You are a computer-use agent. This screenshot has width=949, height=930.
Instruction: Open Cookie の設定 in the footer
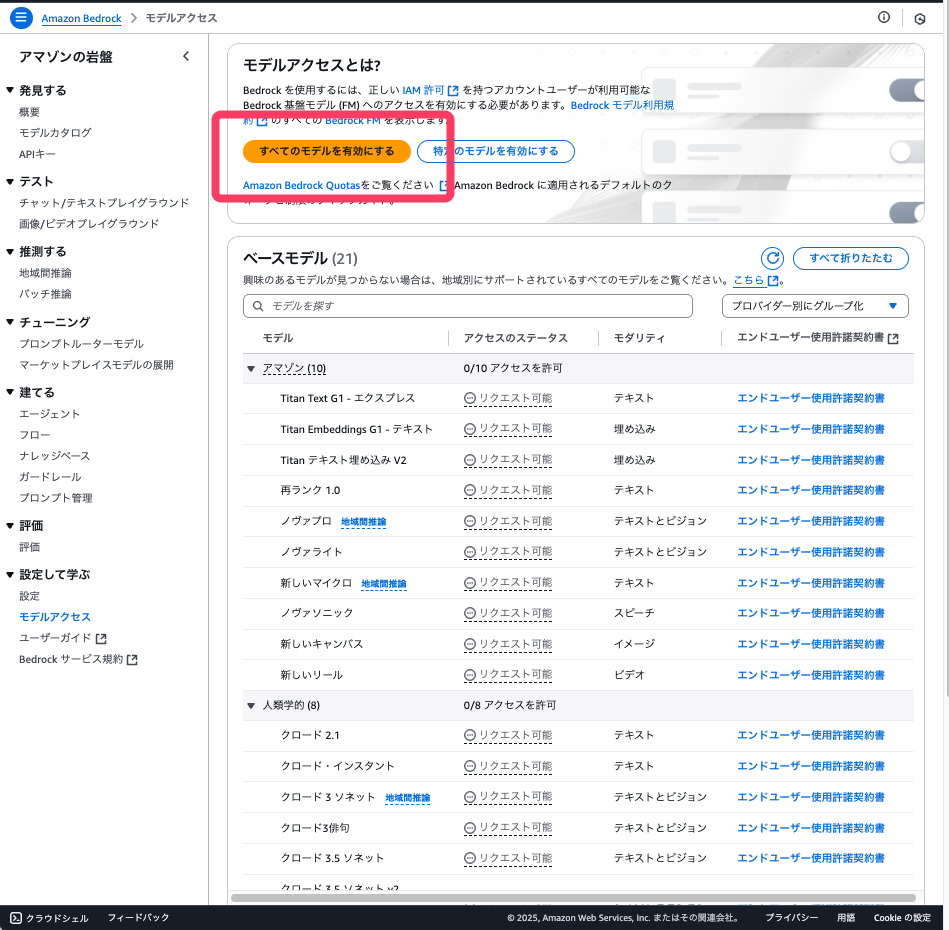[x=902, y=917]
